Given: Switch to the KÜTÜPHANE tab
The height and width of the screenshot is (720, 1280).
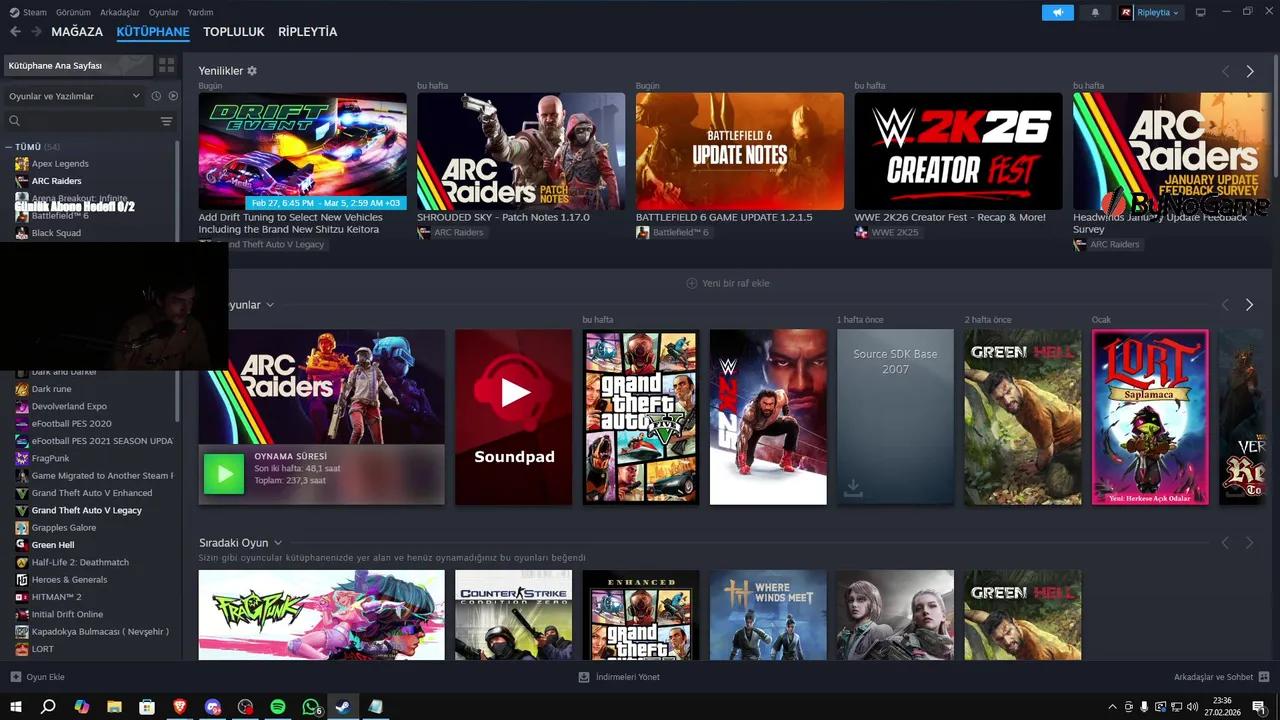Looking at the screenshot, I should pyautogui.click(x=153, y=32).
